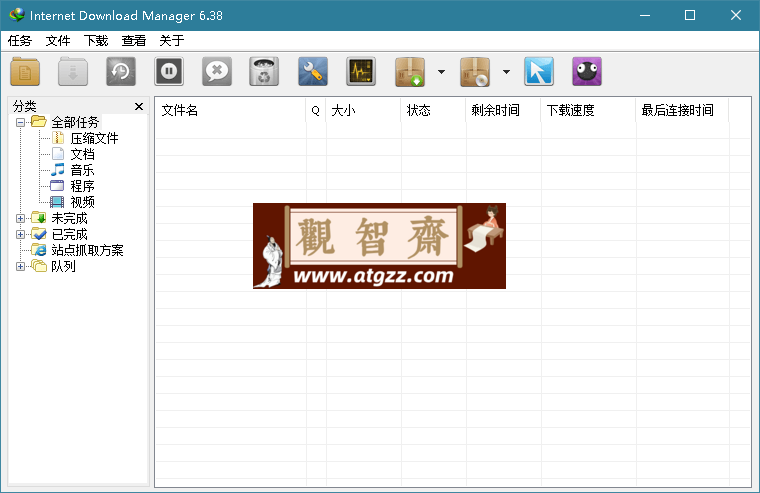The height and width of the screenshot is (493, 760).
Task: Maximize the Internet Download Manager window
Action: click(690, 15)
